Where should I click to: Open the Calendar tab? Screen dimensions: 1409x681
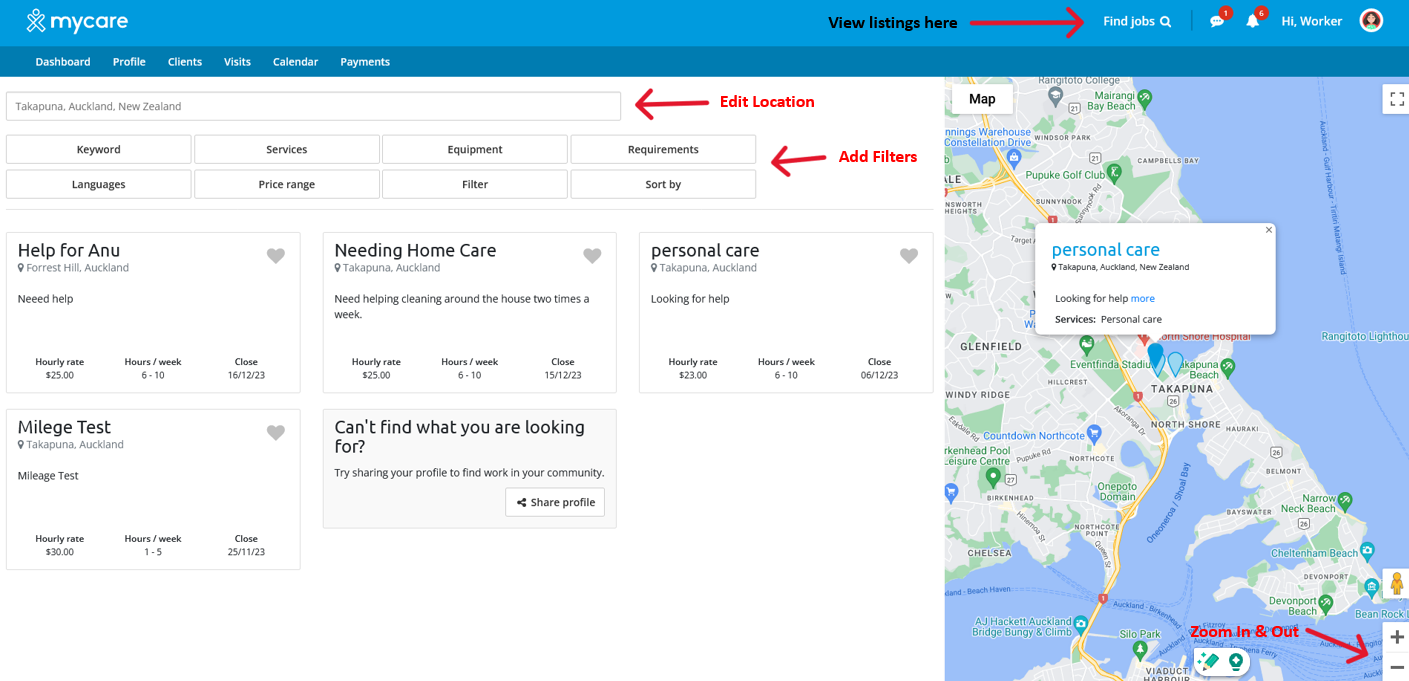click(295, 62)
